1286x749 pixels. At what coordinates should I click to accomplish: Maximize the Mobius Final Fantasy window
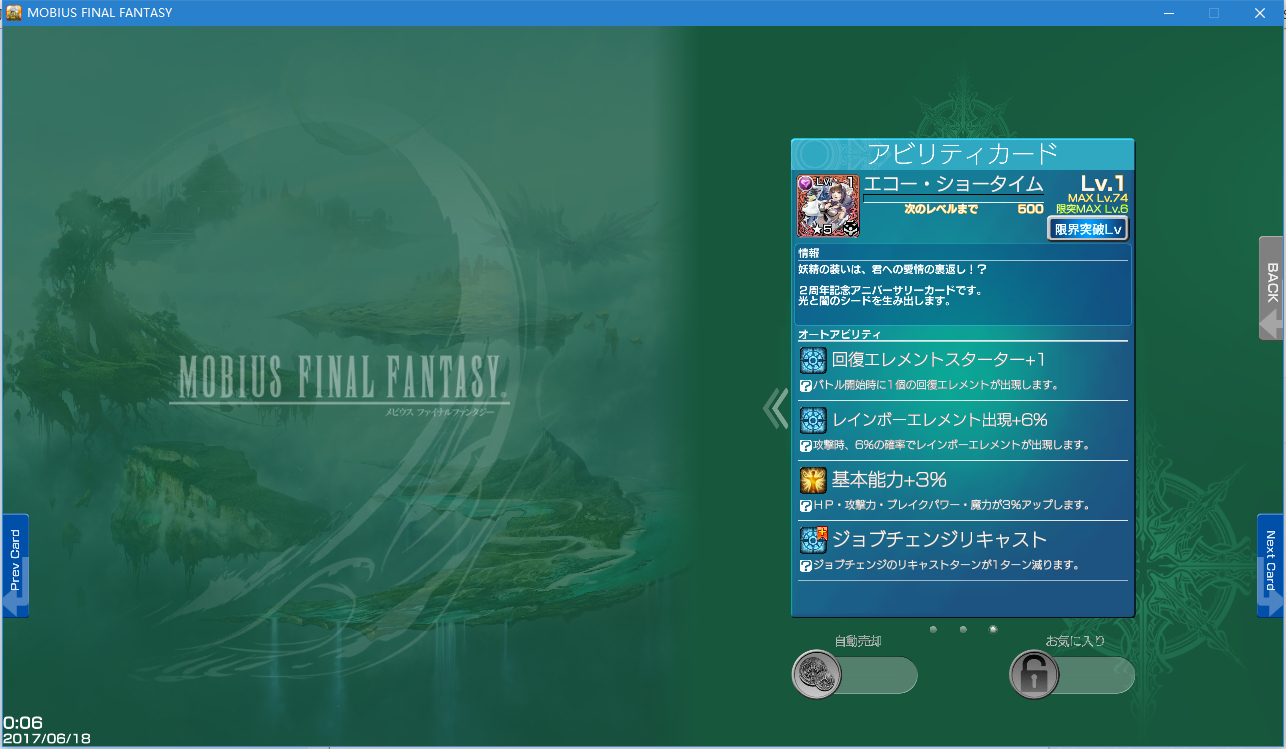[x=1214, y=13]
